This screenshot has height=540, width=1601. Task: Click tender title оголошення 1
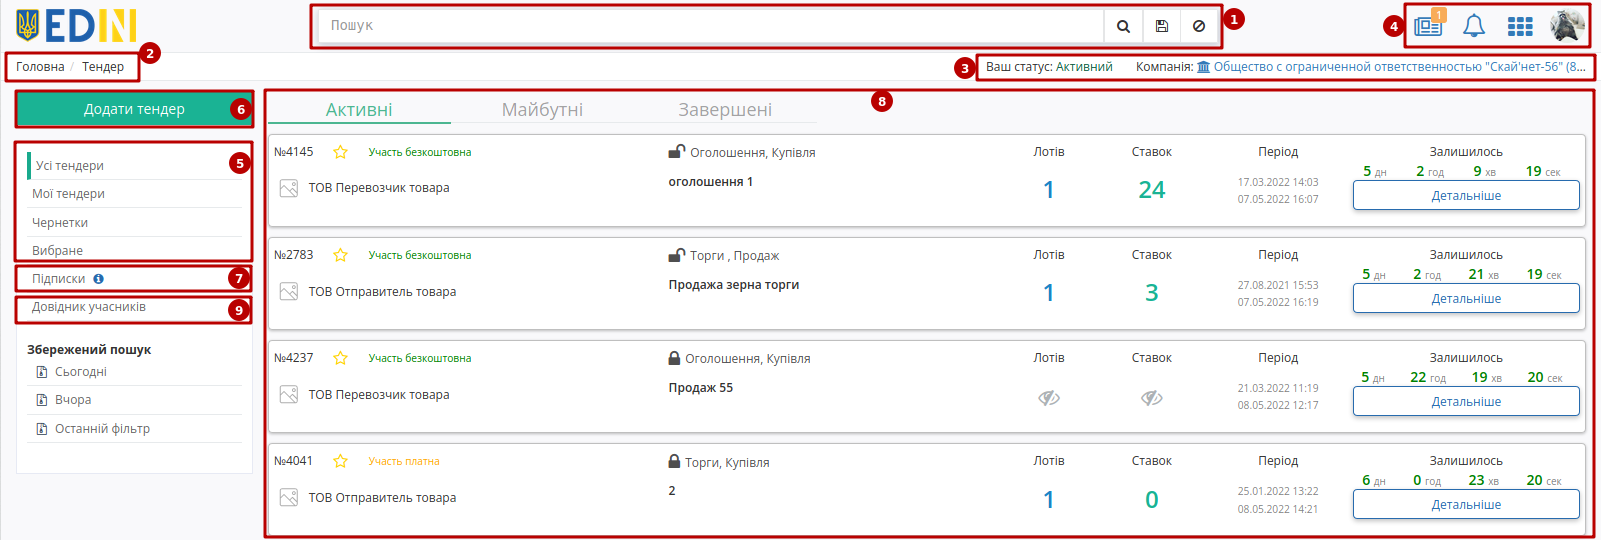pyautogui.click(x=711, y=182)
